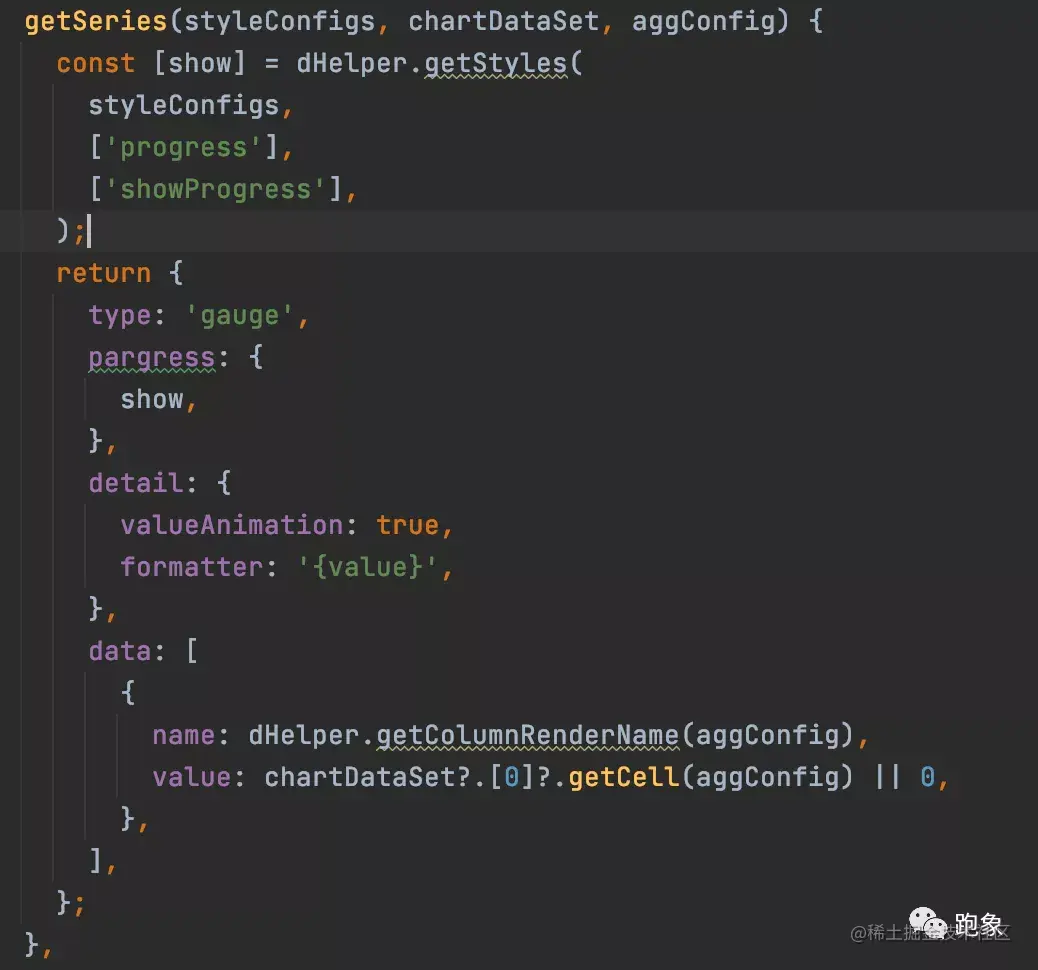Click the 'gauge' string value
The width and height of the screenshot is (1038, 970).
point(239,316)
